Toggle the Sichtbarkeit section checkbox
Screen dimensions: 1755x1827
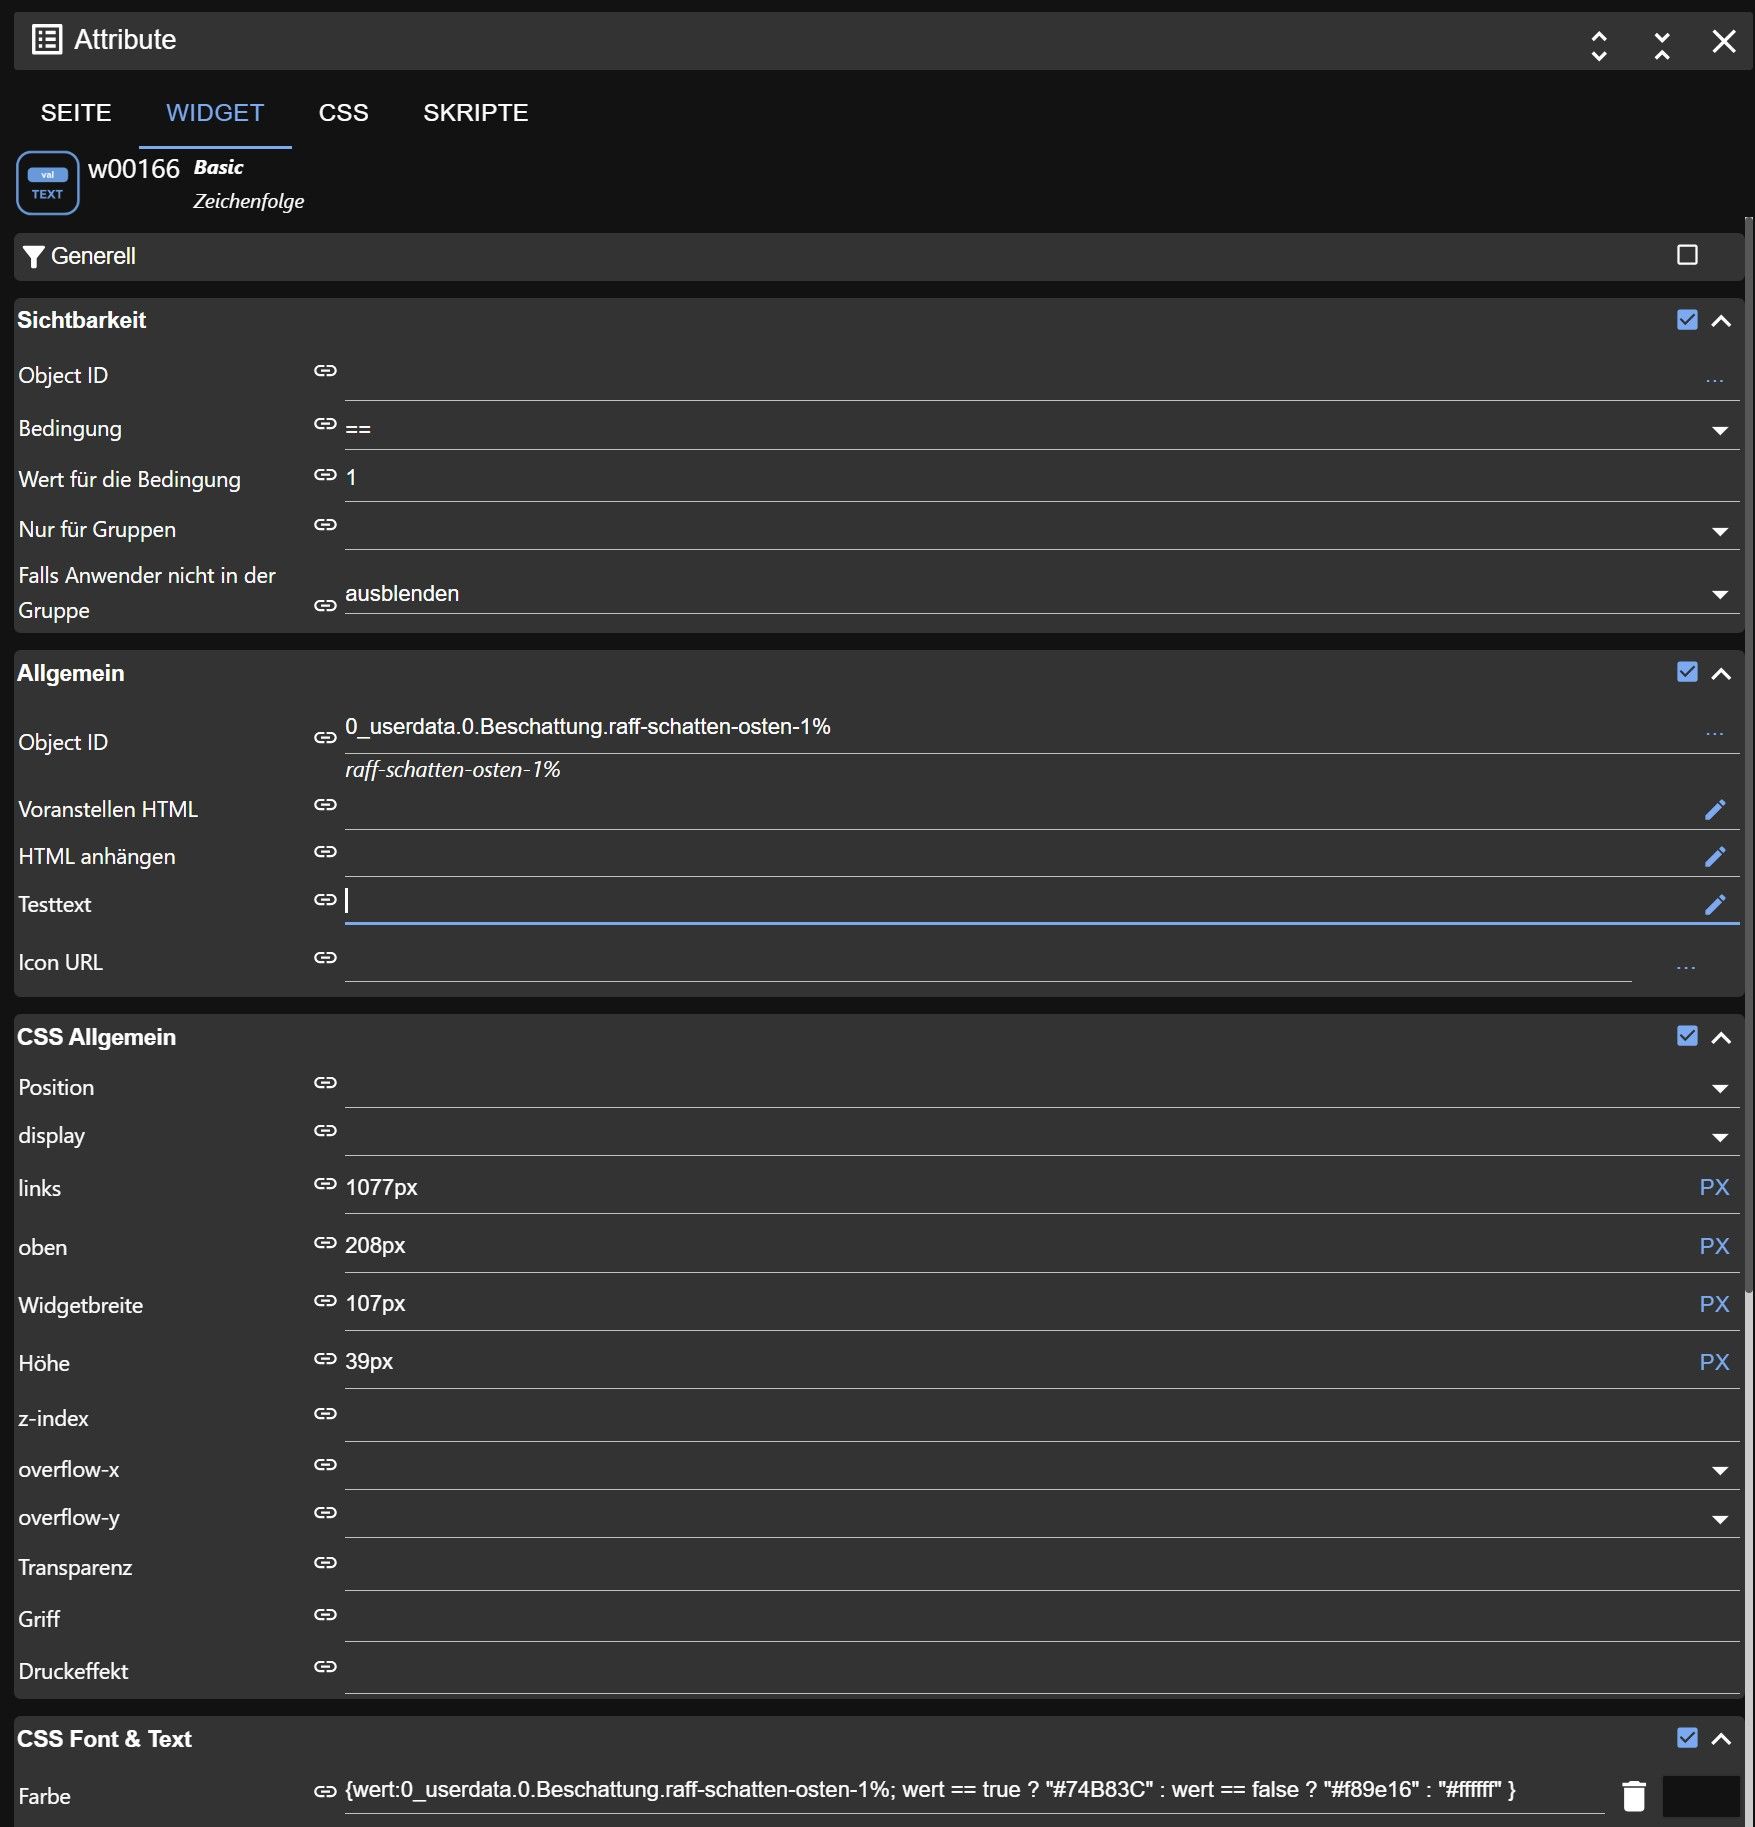point(1687,320)
